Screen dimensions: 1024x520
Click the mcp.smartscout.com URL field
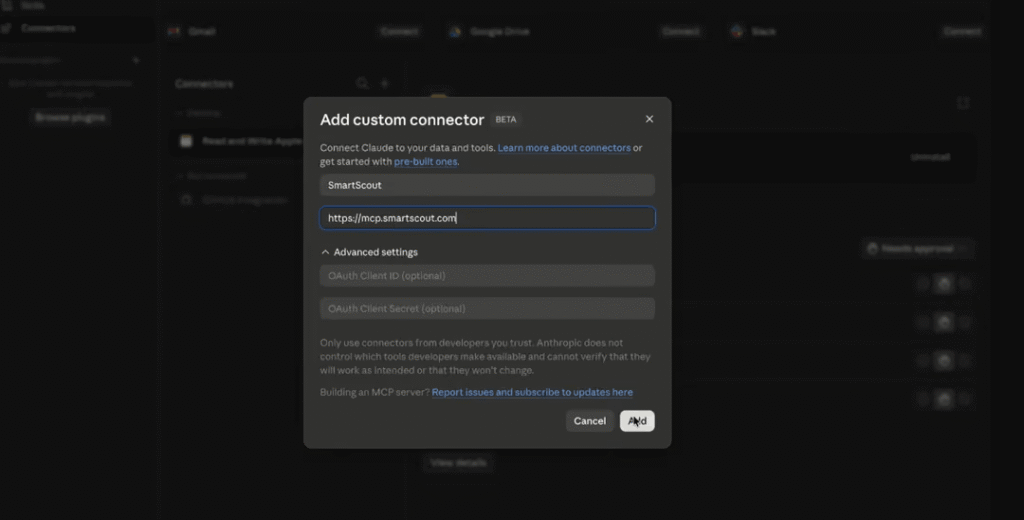(487, 218)
